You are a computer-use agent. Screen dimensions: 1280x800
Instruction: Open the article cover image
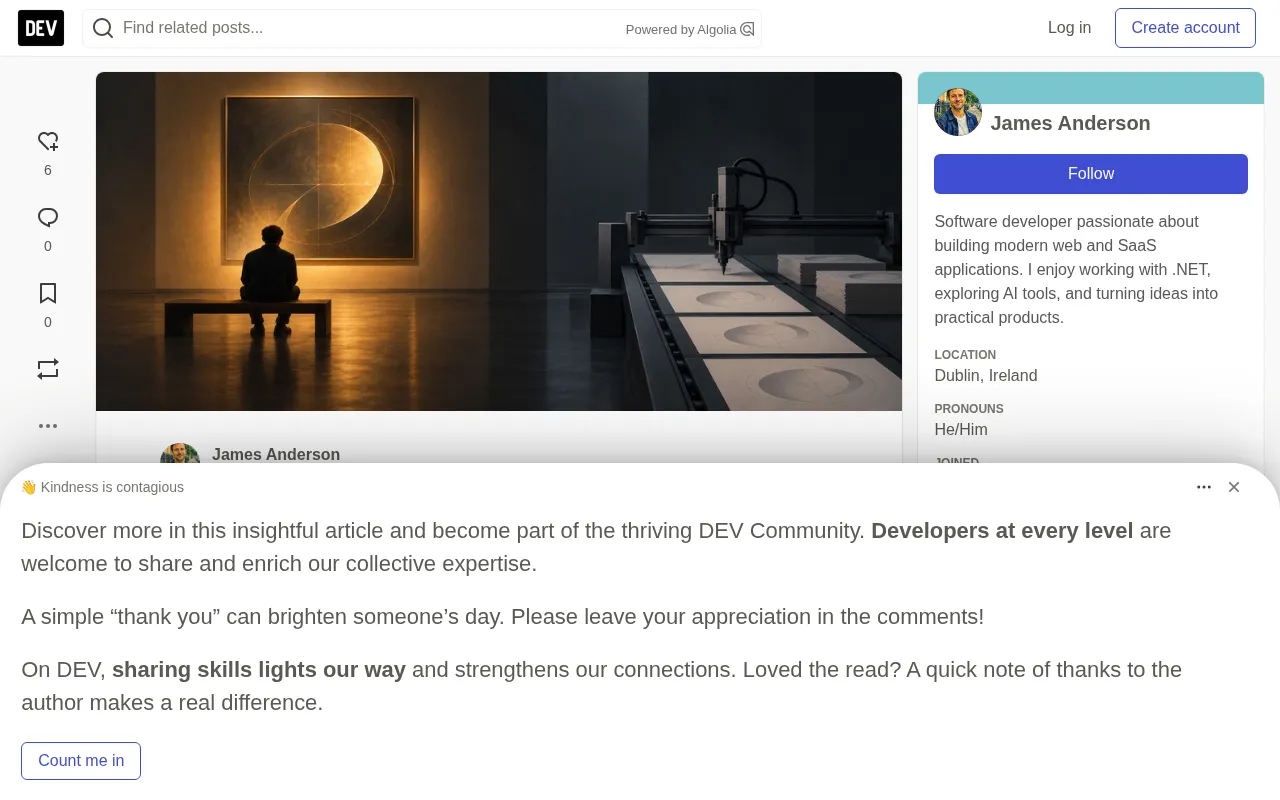click(x=499, y=241)
